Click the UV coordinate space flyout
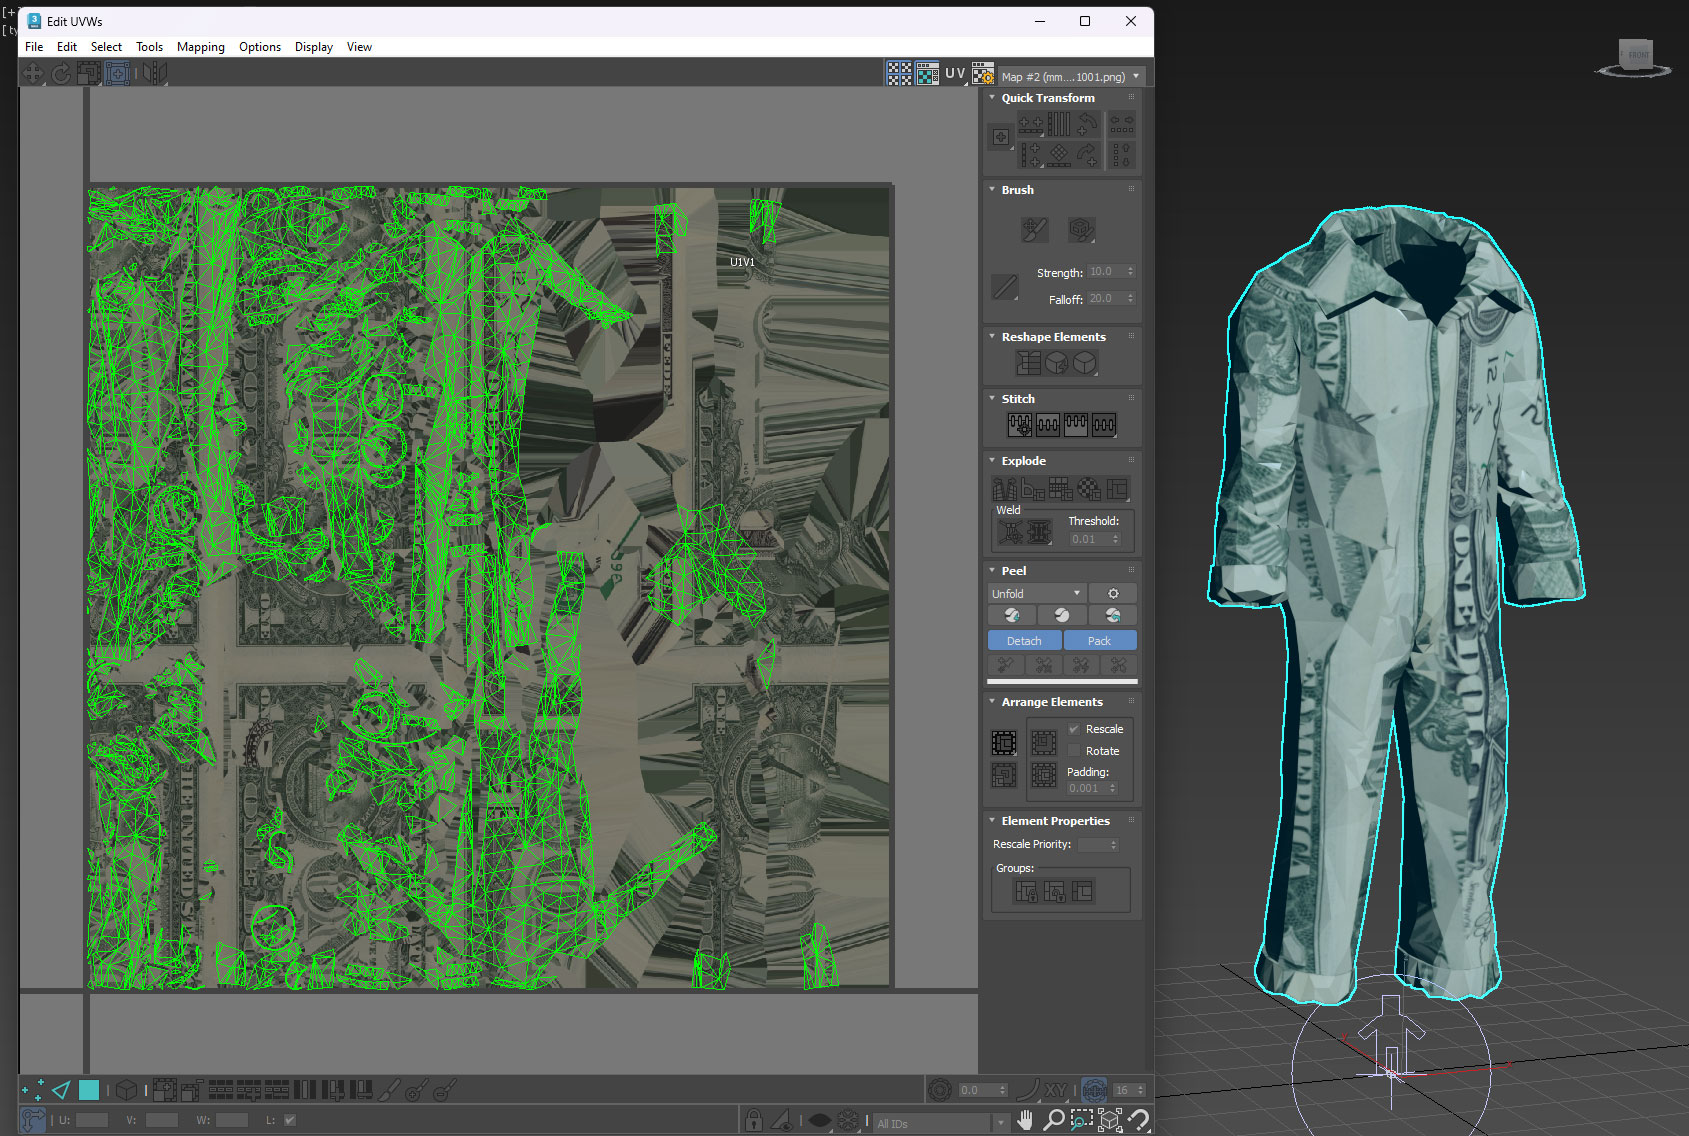This screenshot has width=1689, height=1136. 955,73
